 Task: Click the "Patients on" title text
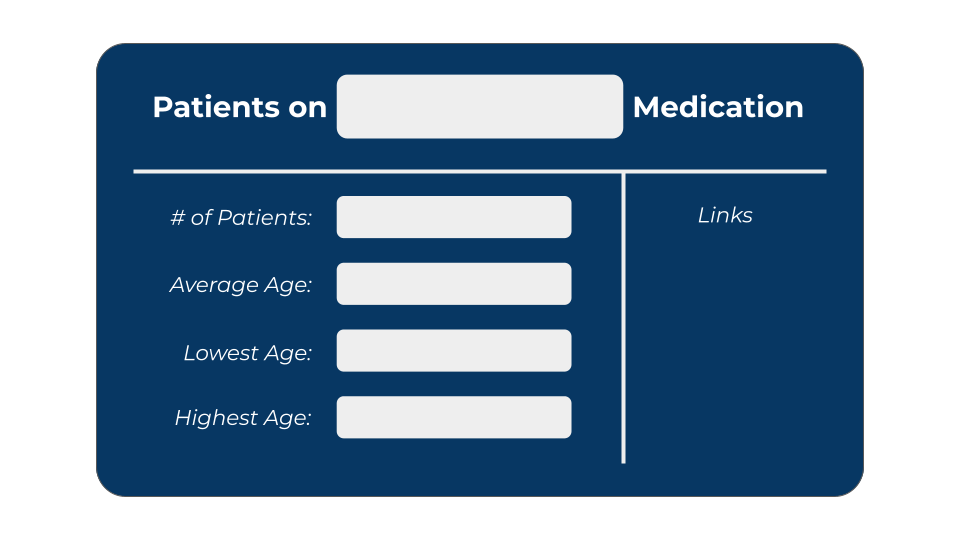239,107
